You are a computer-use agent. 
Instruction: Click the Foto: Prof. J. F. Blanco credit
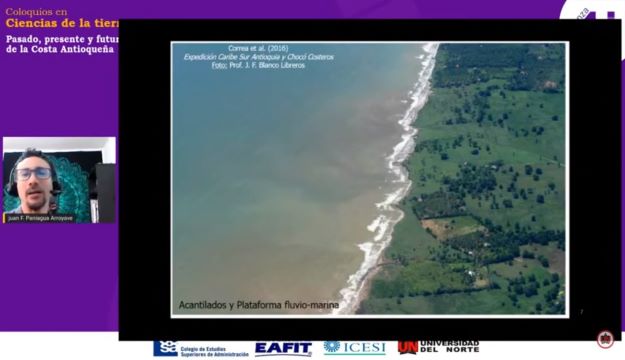(x=258, y=65)
